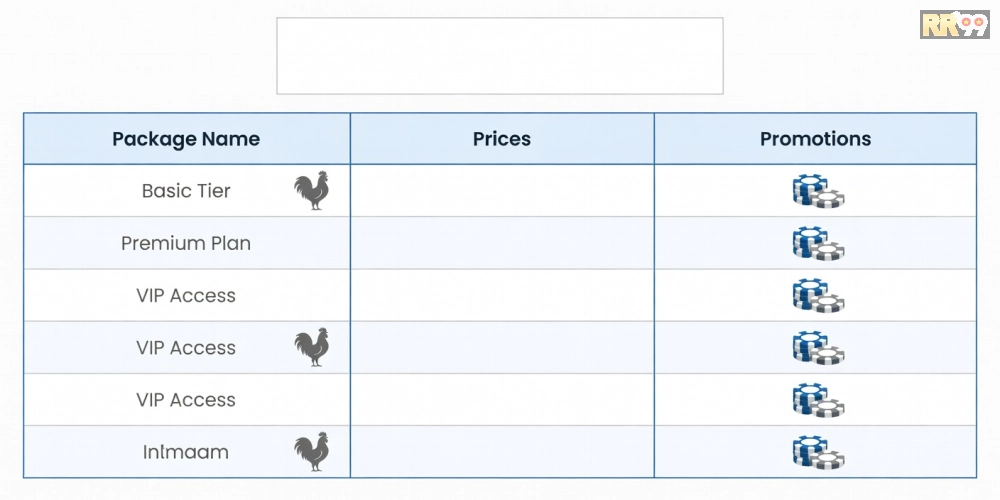The width and height of the screenshot is (1000, 500).
Task: Click the empty box above the table
Action: pos(500,56)
